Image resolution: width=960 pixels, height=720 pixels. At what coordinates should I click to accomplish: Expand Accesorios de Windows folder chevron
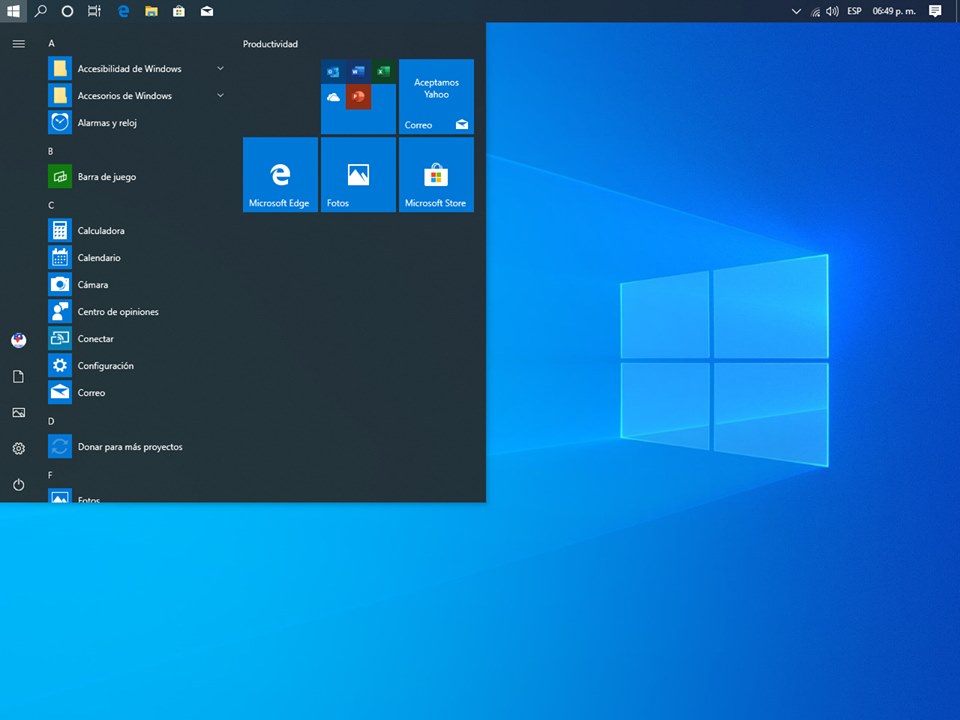(220, 96)
